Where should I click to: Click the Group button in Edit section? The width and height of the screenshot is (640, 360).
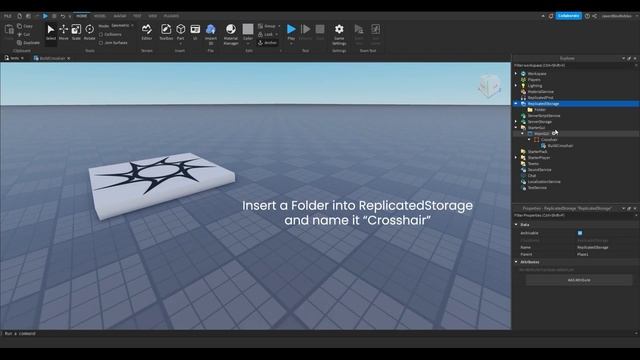coord(267,26)
